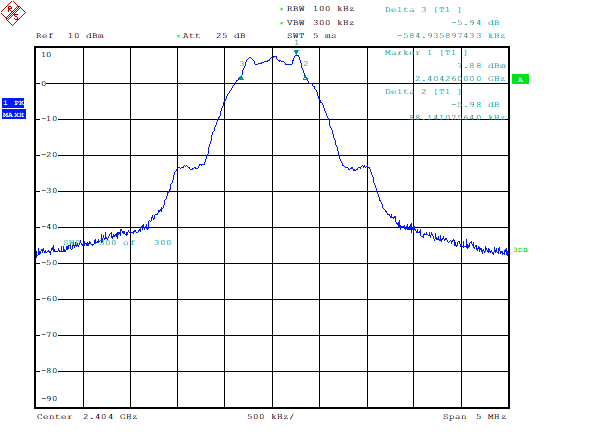Screen dimensions: 605x445
Task: Click the -90 axis level label
Action: tap(49, 398)
